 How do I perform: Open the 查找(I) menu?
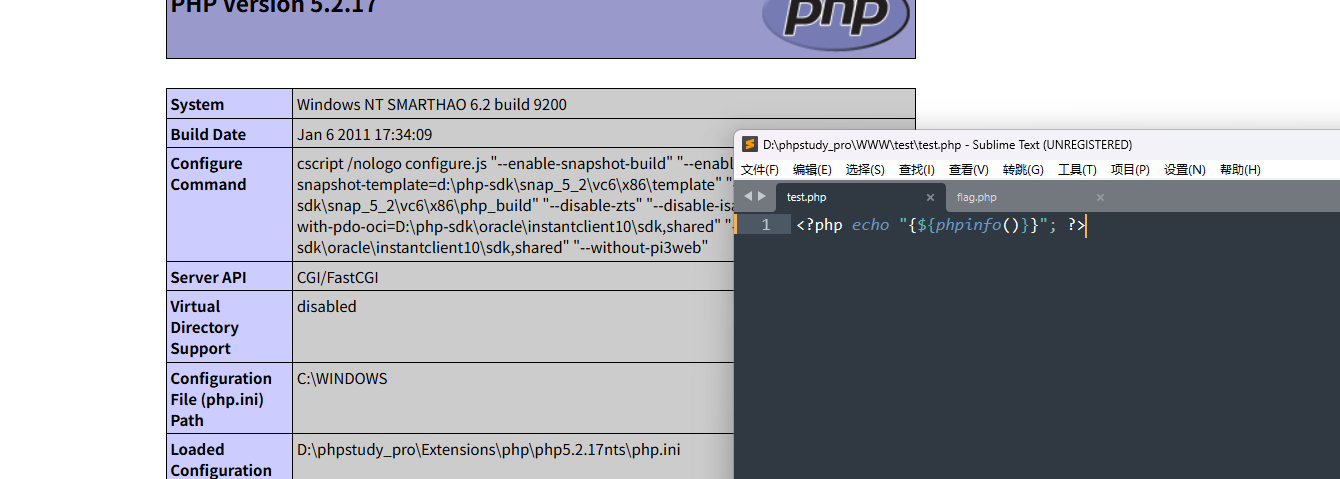point(917,170)
